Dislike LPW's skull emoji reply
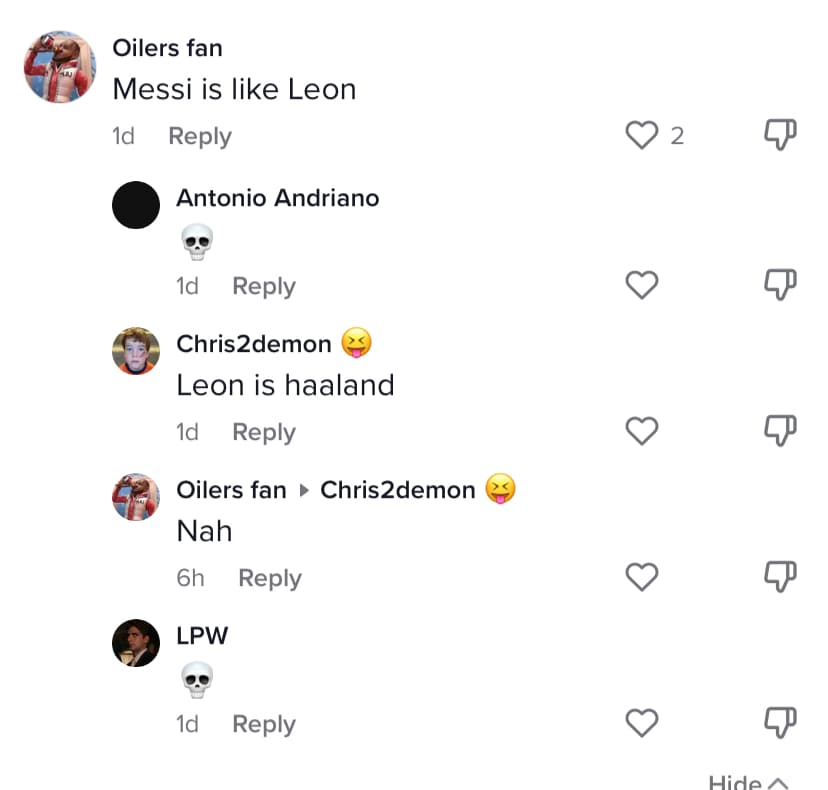 pyautogui.click(x=780, y=724)
